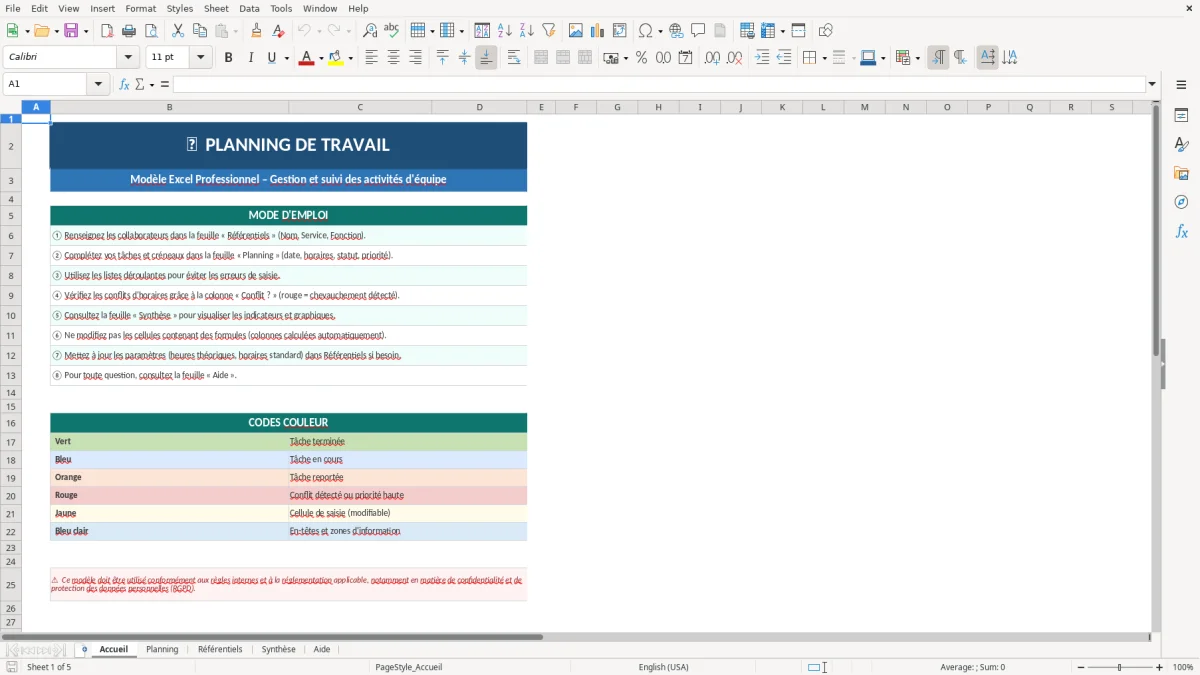The width and height of the screenshot is (1200, 675).
Task: Open Find & Replace
Action: coord(370,31)
